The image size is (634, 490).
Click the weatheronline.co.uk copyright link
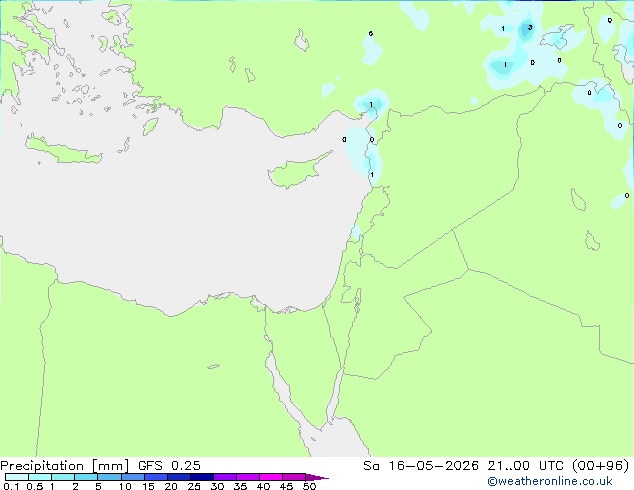pos(550,482)
